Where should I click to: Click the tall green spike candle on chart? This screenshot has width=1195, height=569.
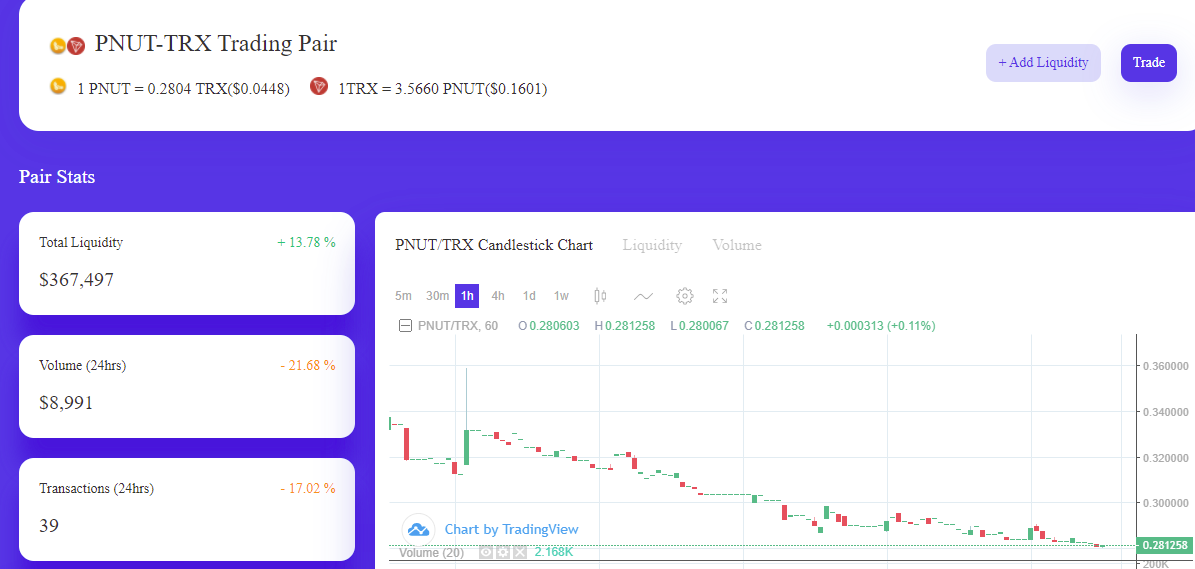point(466,447)
